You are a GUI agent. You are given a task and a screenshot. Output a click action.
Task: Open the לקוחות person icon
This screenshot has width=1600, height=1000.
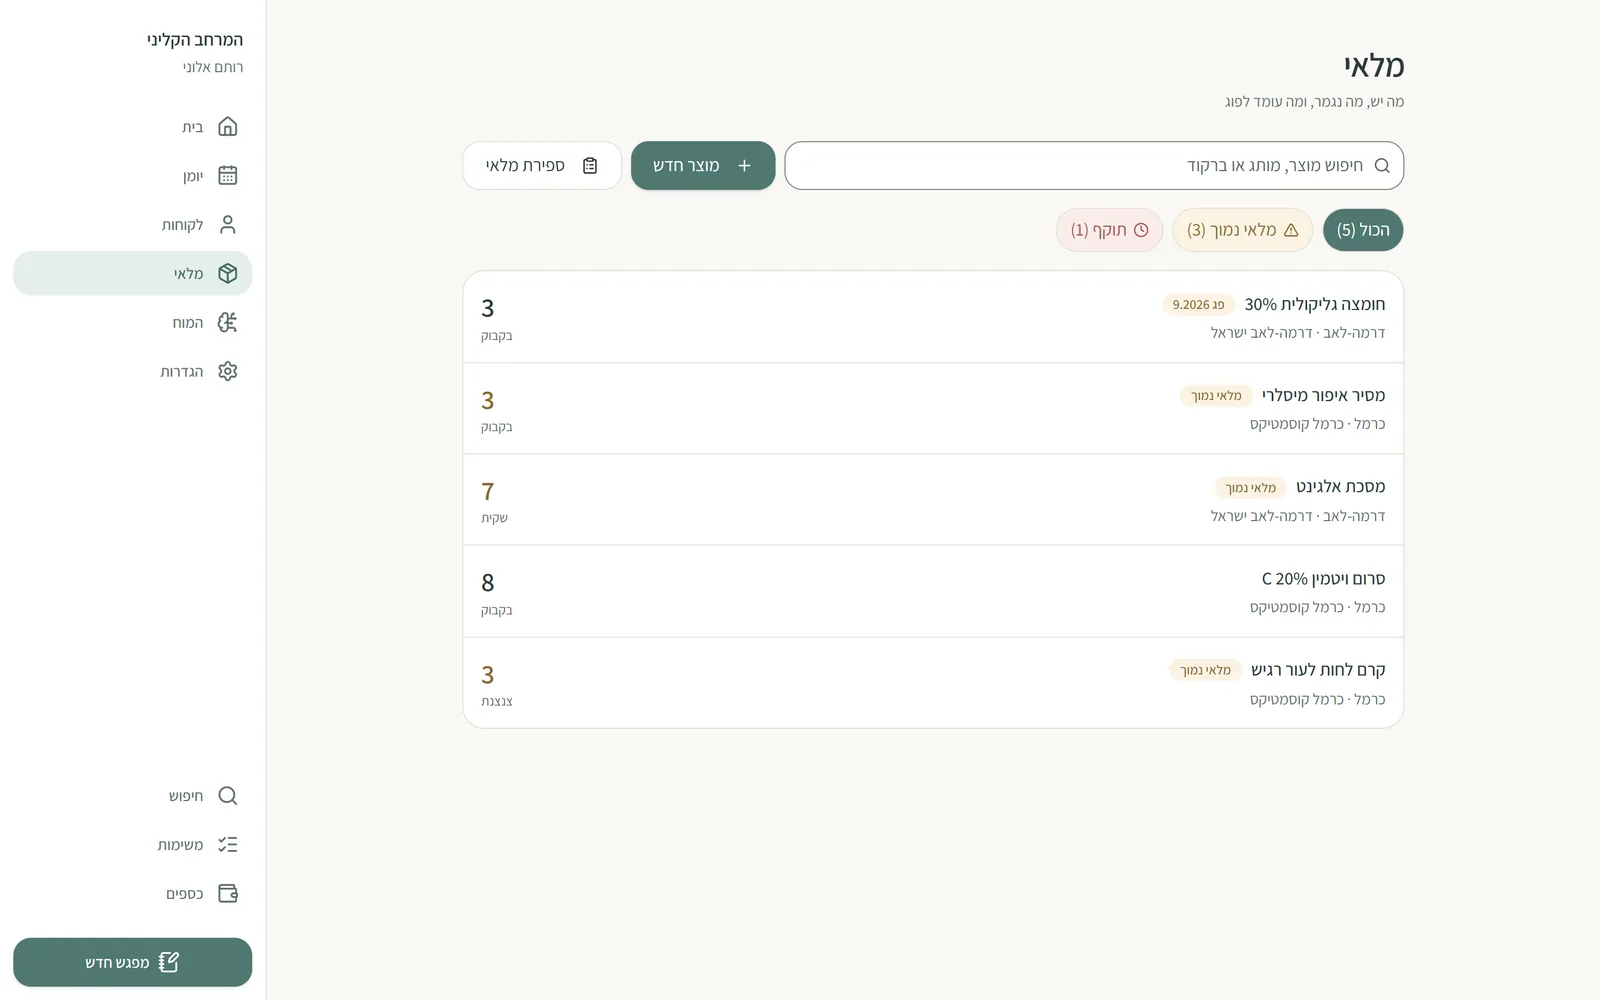click(228, 224)
